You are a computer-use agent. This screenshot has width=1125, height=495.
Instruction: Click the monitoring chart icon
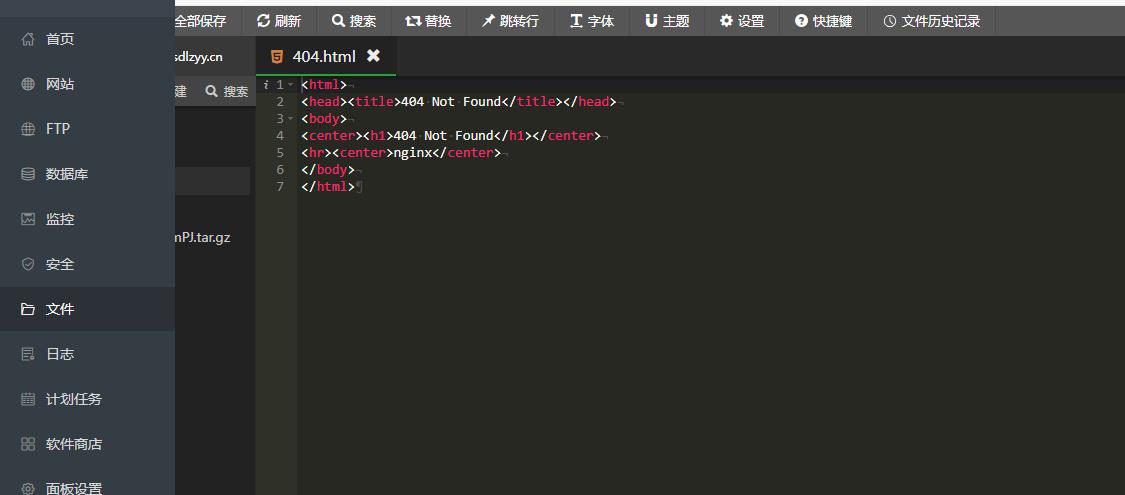pos(28,220)
